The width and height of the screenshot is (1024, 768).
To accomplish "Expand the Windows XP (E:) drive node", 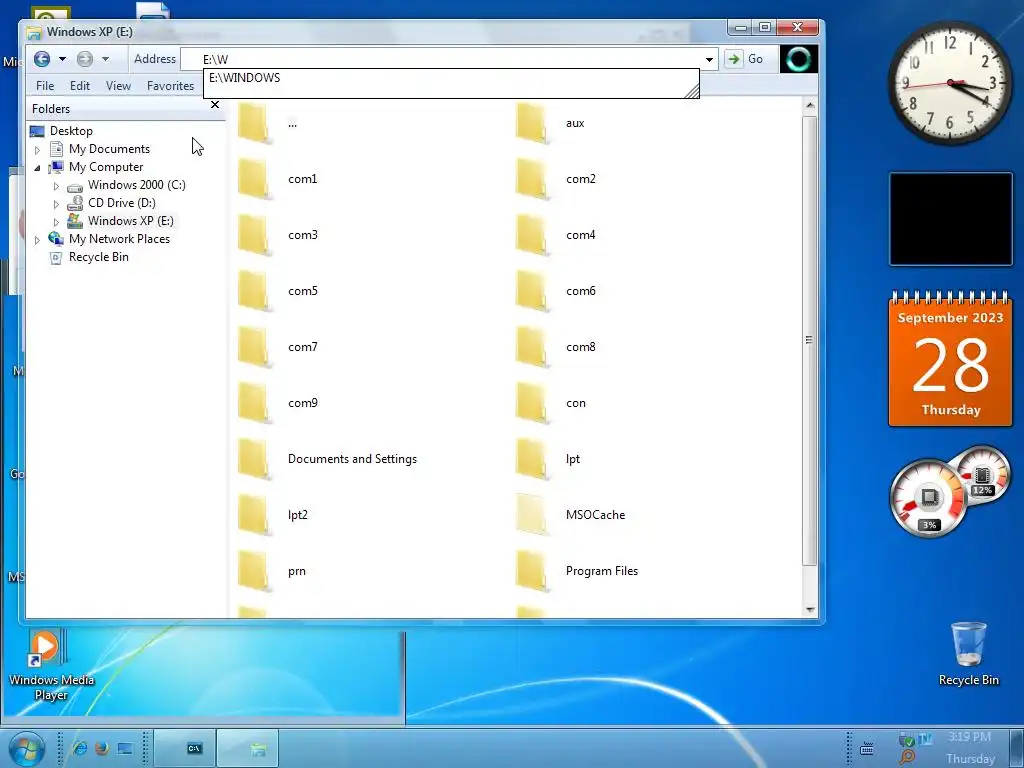I will point(56,222).
